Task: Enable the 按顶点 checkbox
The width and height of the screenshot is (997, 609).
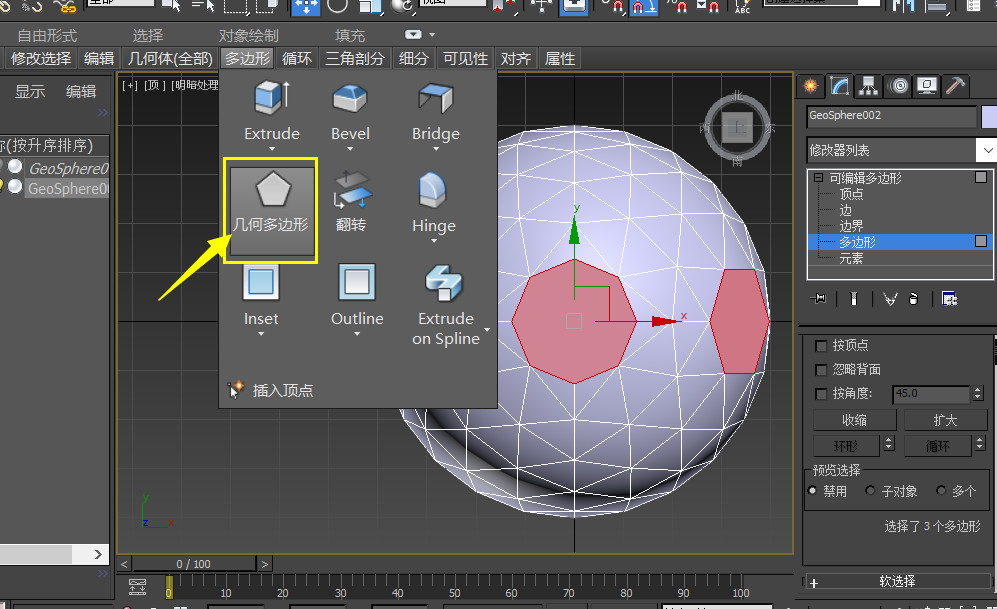Action: 822,346
